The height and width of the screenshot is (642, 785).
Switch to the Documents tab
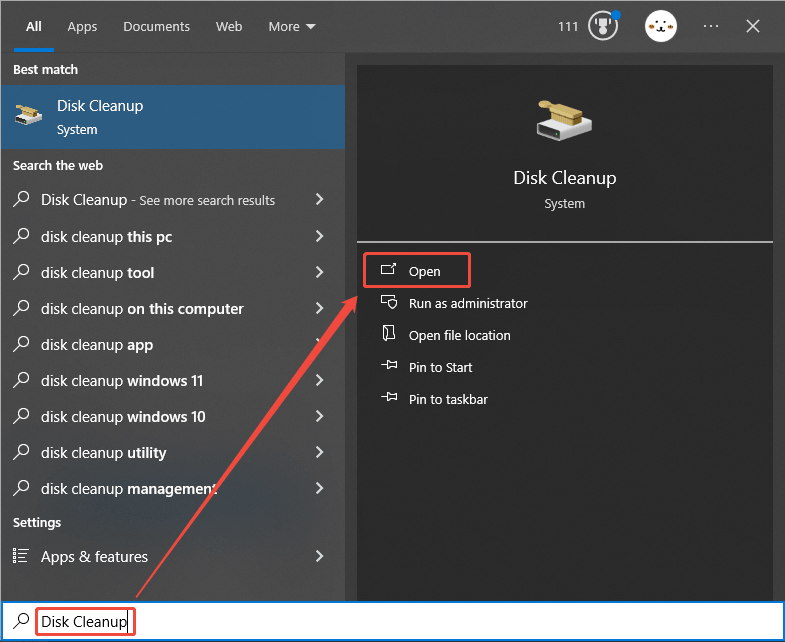tap(156, 27)
